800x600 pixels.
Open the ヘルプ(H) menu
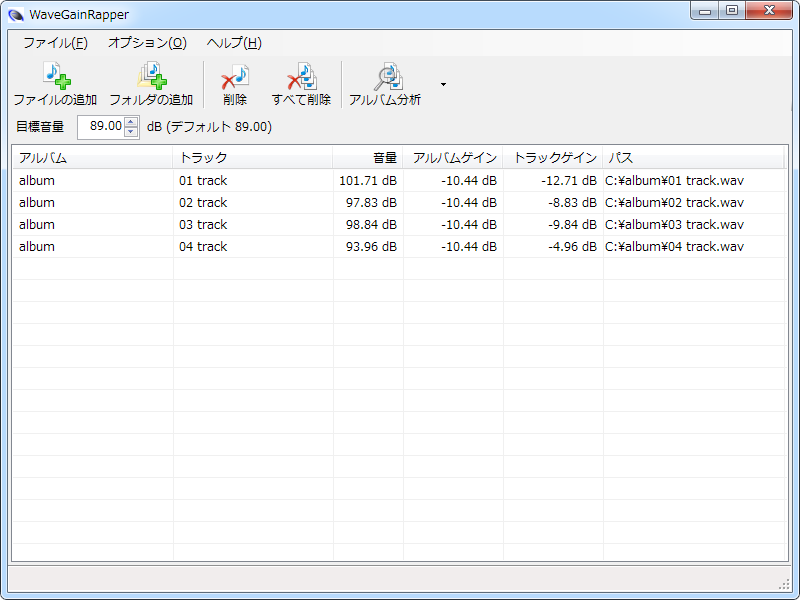point(234,43)
